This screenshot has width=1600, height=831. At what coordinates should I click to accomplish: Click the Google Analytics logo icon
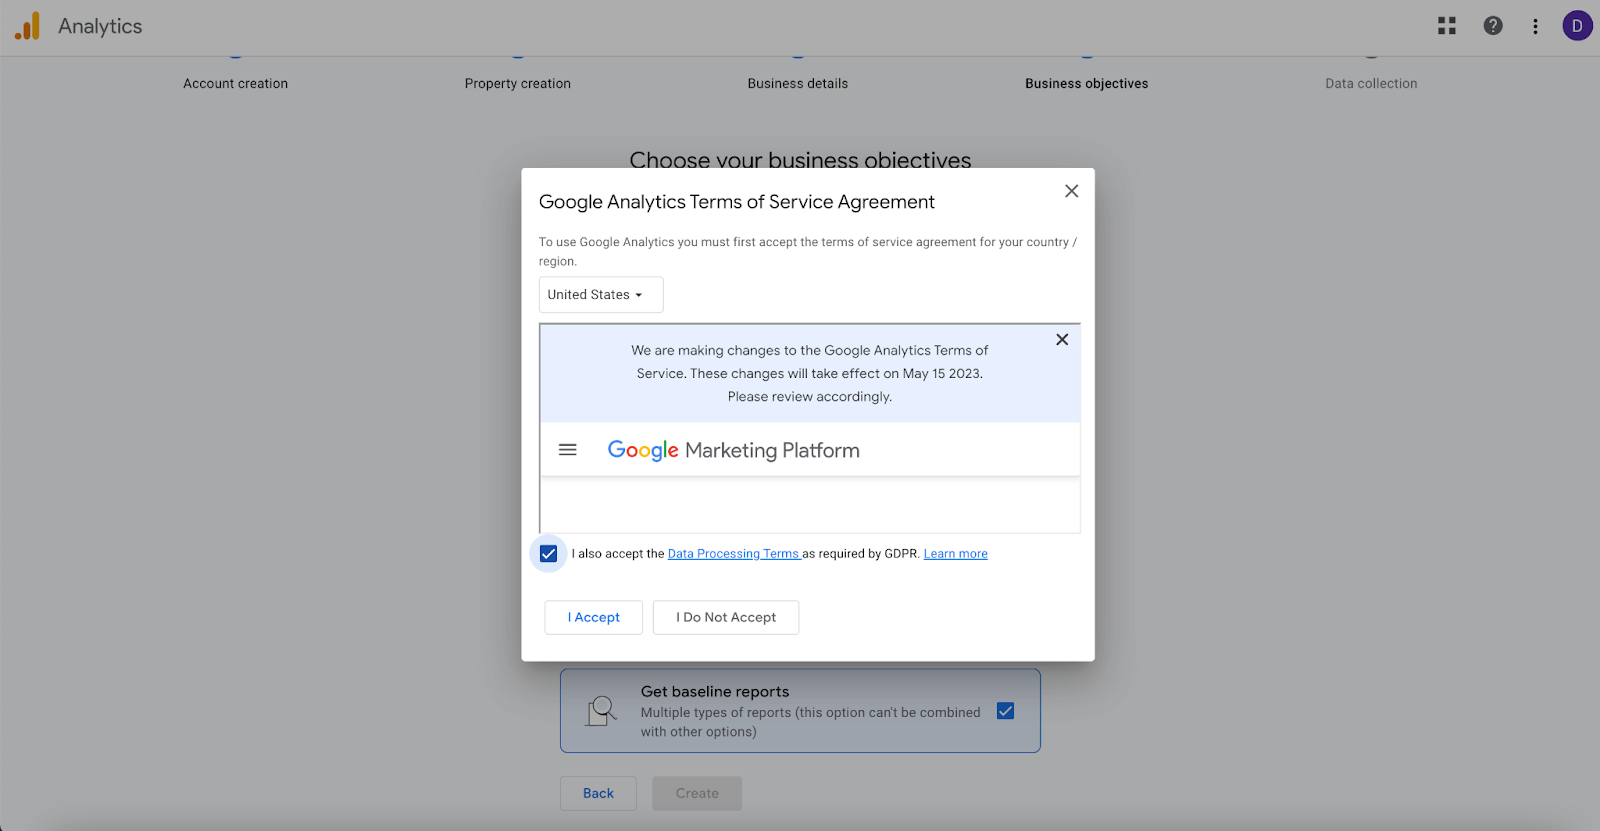point(28,26)
